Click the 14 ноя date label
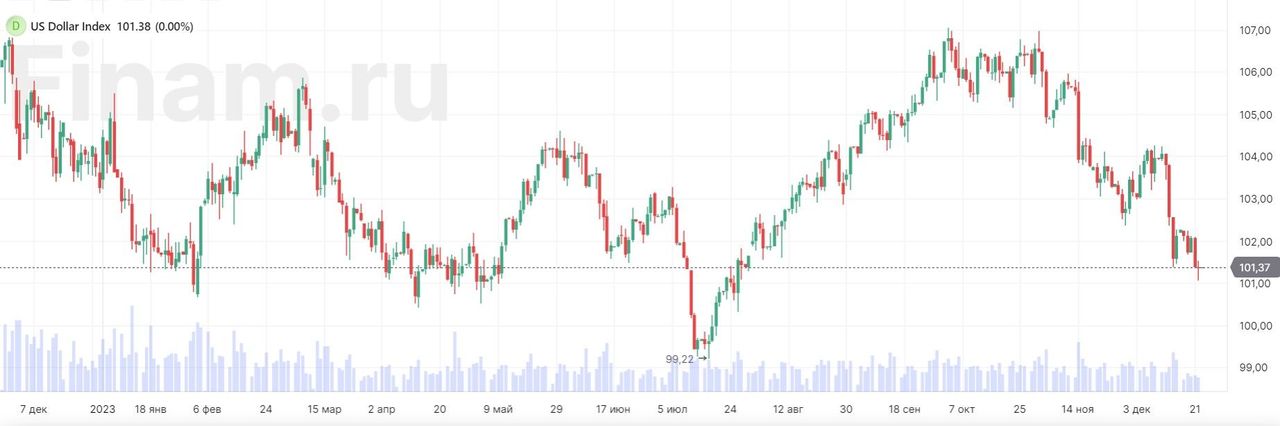The height and width of the screenshot is (426, 1280). [1078, 410]
